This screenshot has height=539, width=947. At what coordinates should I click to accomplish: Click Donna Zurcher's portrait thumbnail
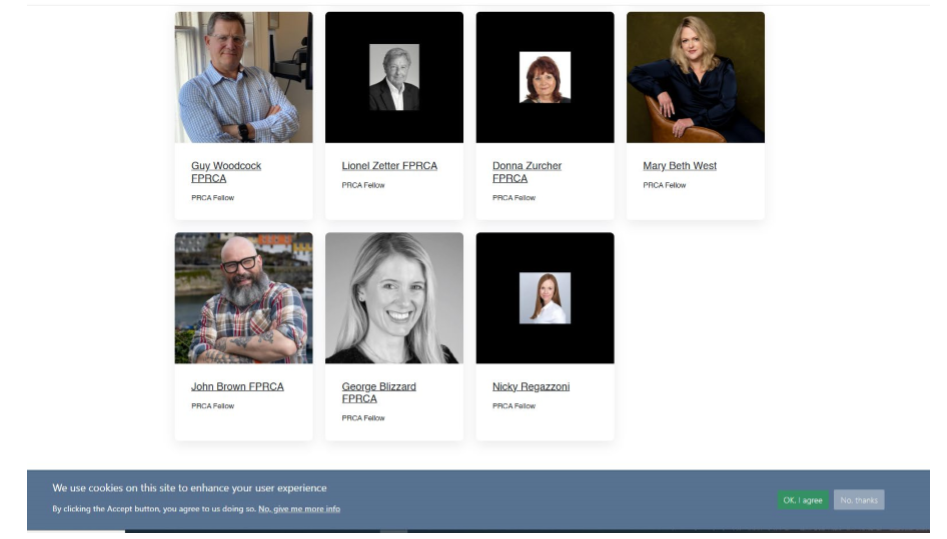pos(545,77)
